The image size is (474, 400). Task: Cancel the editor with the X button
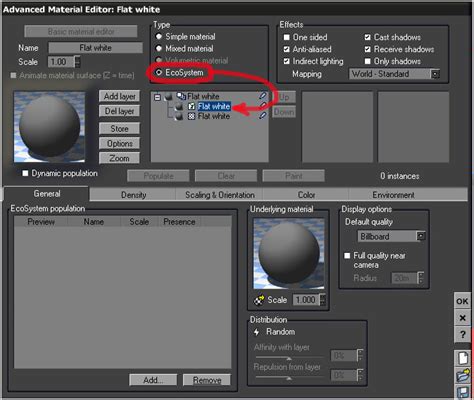(462, 318)
